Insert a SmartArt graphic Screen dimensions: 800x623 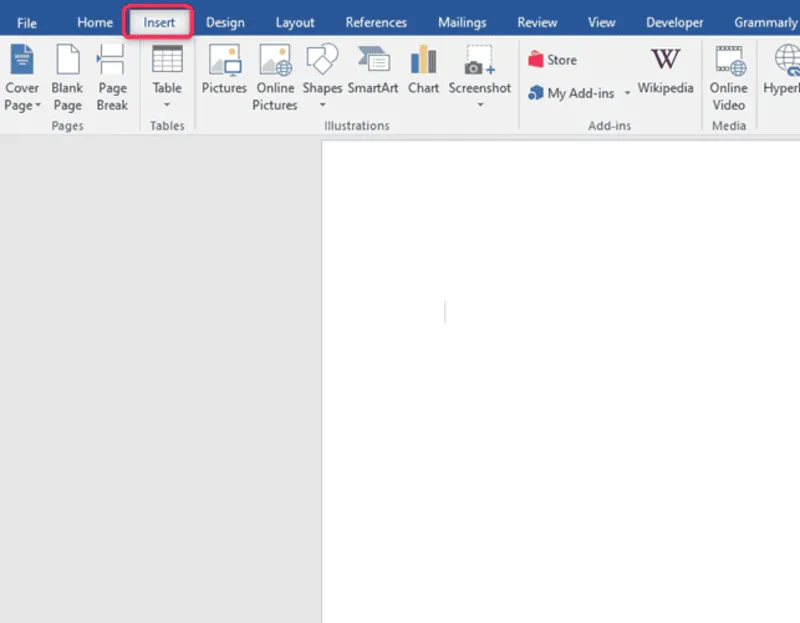pos(373,70)
